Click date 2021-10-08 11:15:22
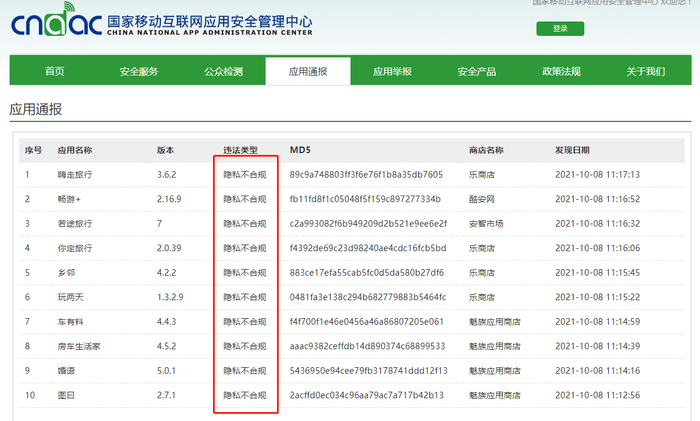 (597, 297)
